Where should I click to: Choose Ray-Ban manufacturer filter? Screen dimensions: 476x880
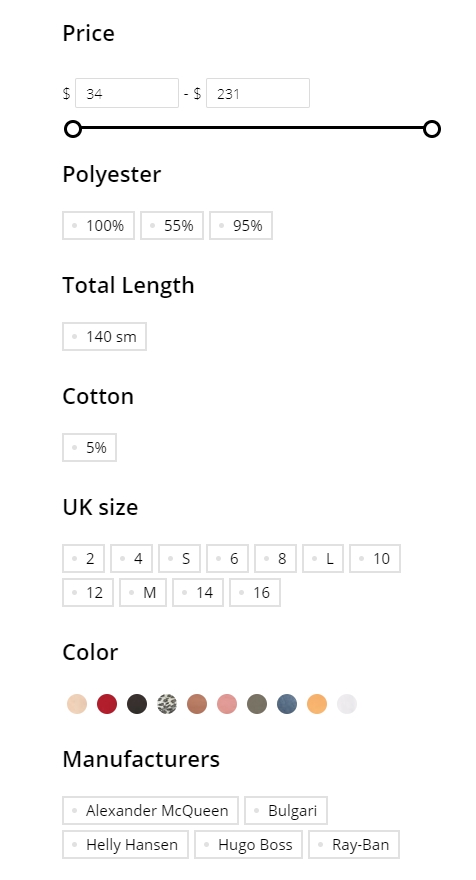point(354,845)
